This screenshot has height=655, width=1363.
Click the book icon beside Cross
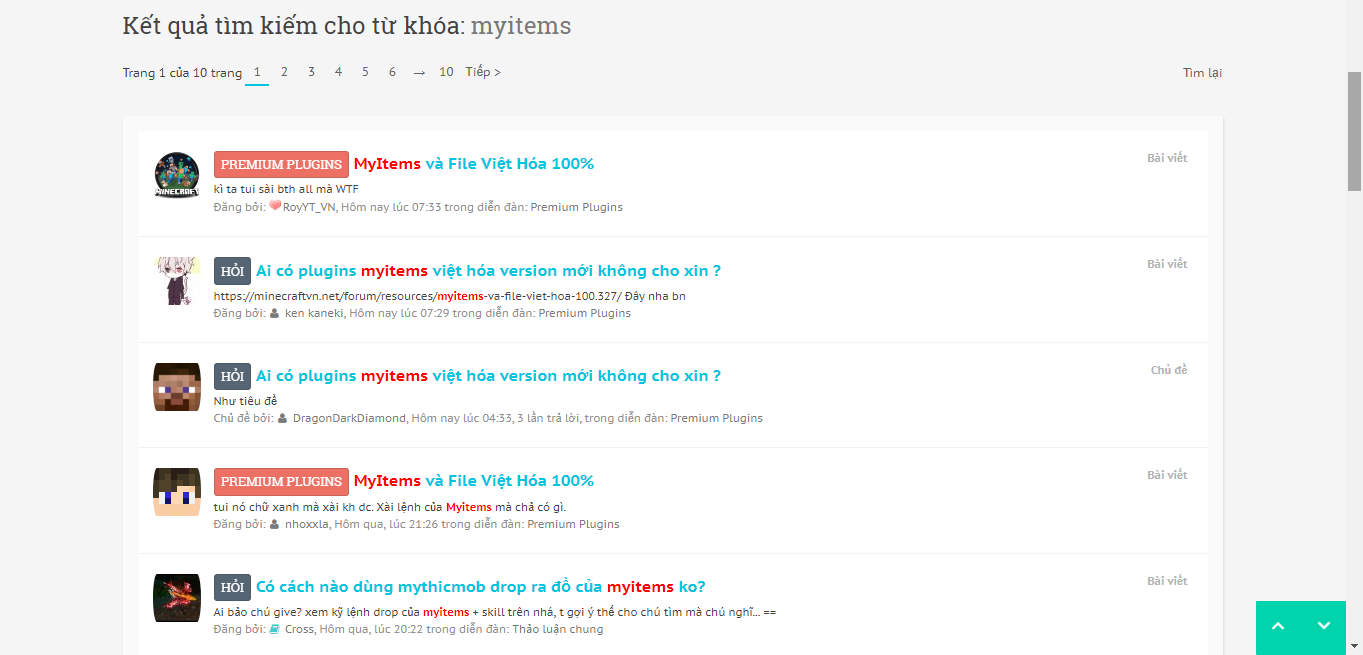click(x=274, y=628)
